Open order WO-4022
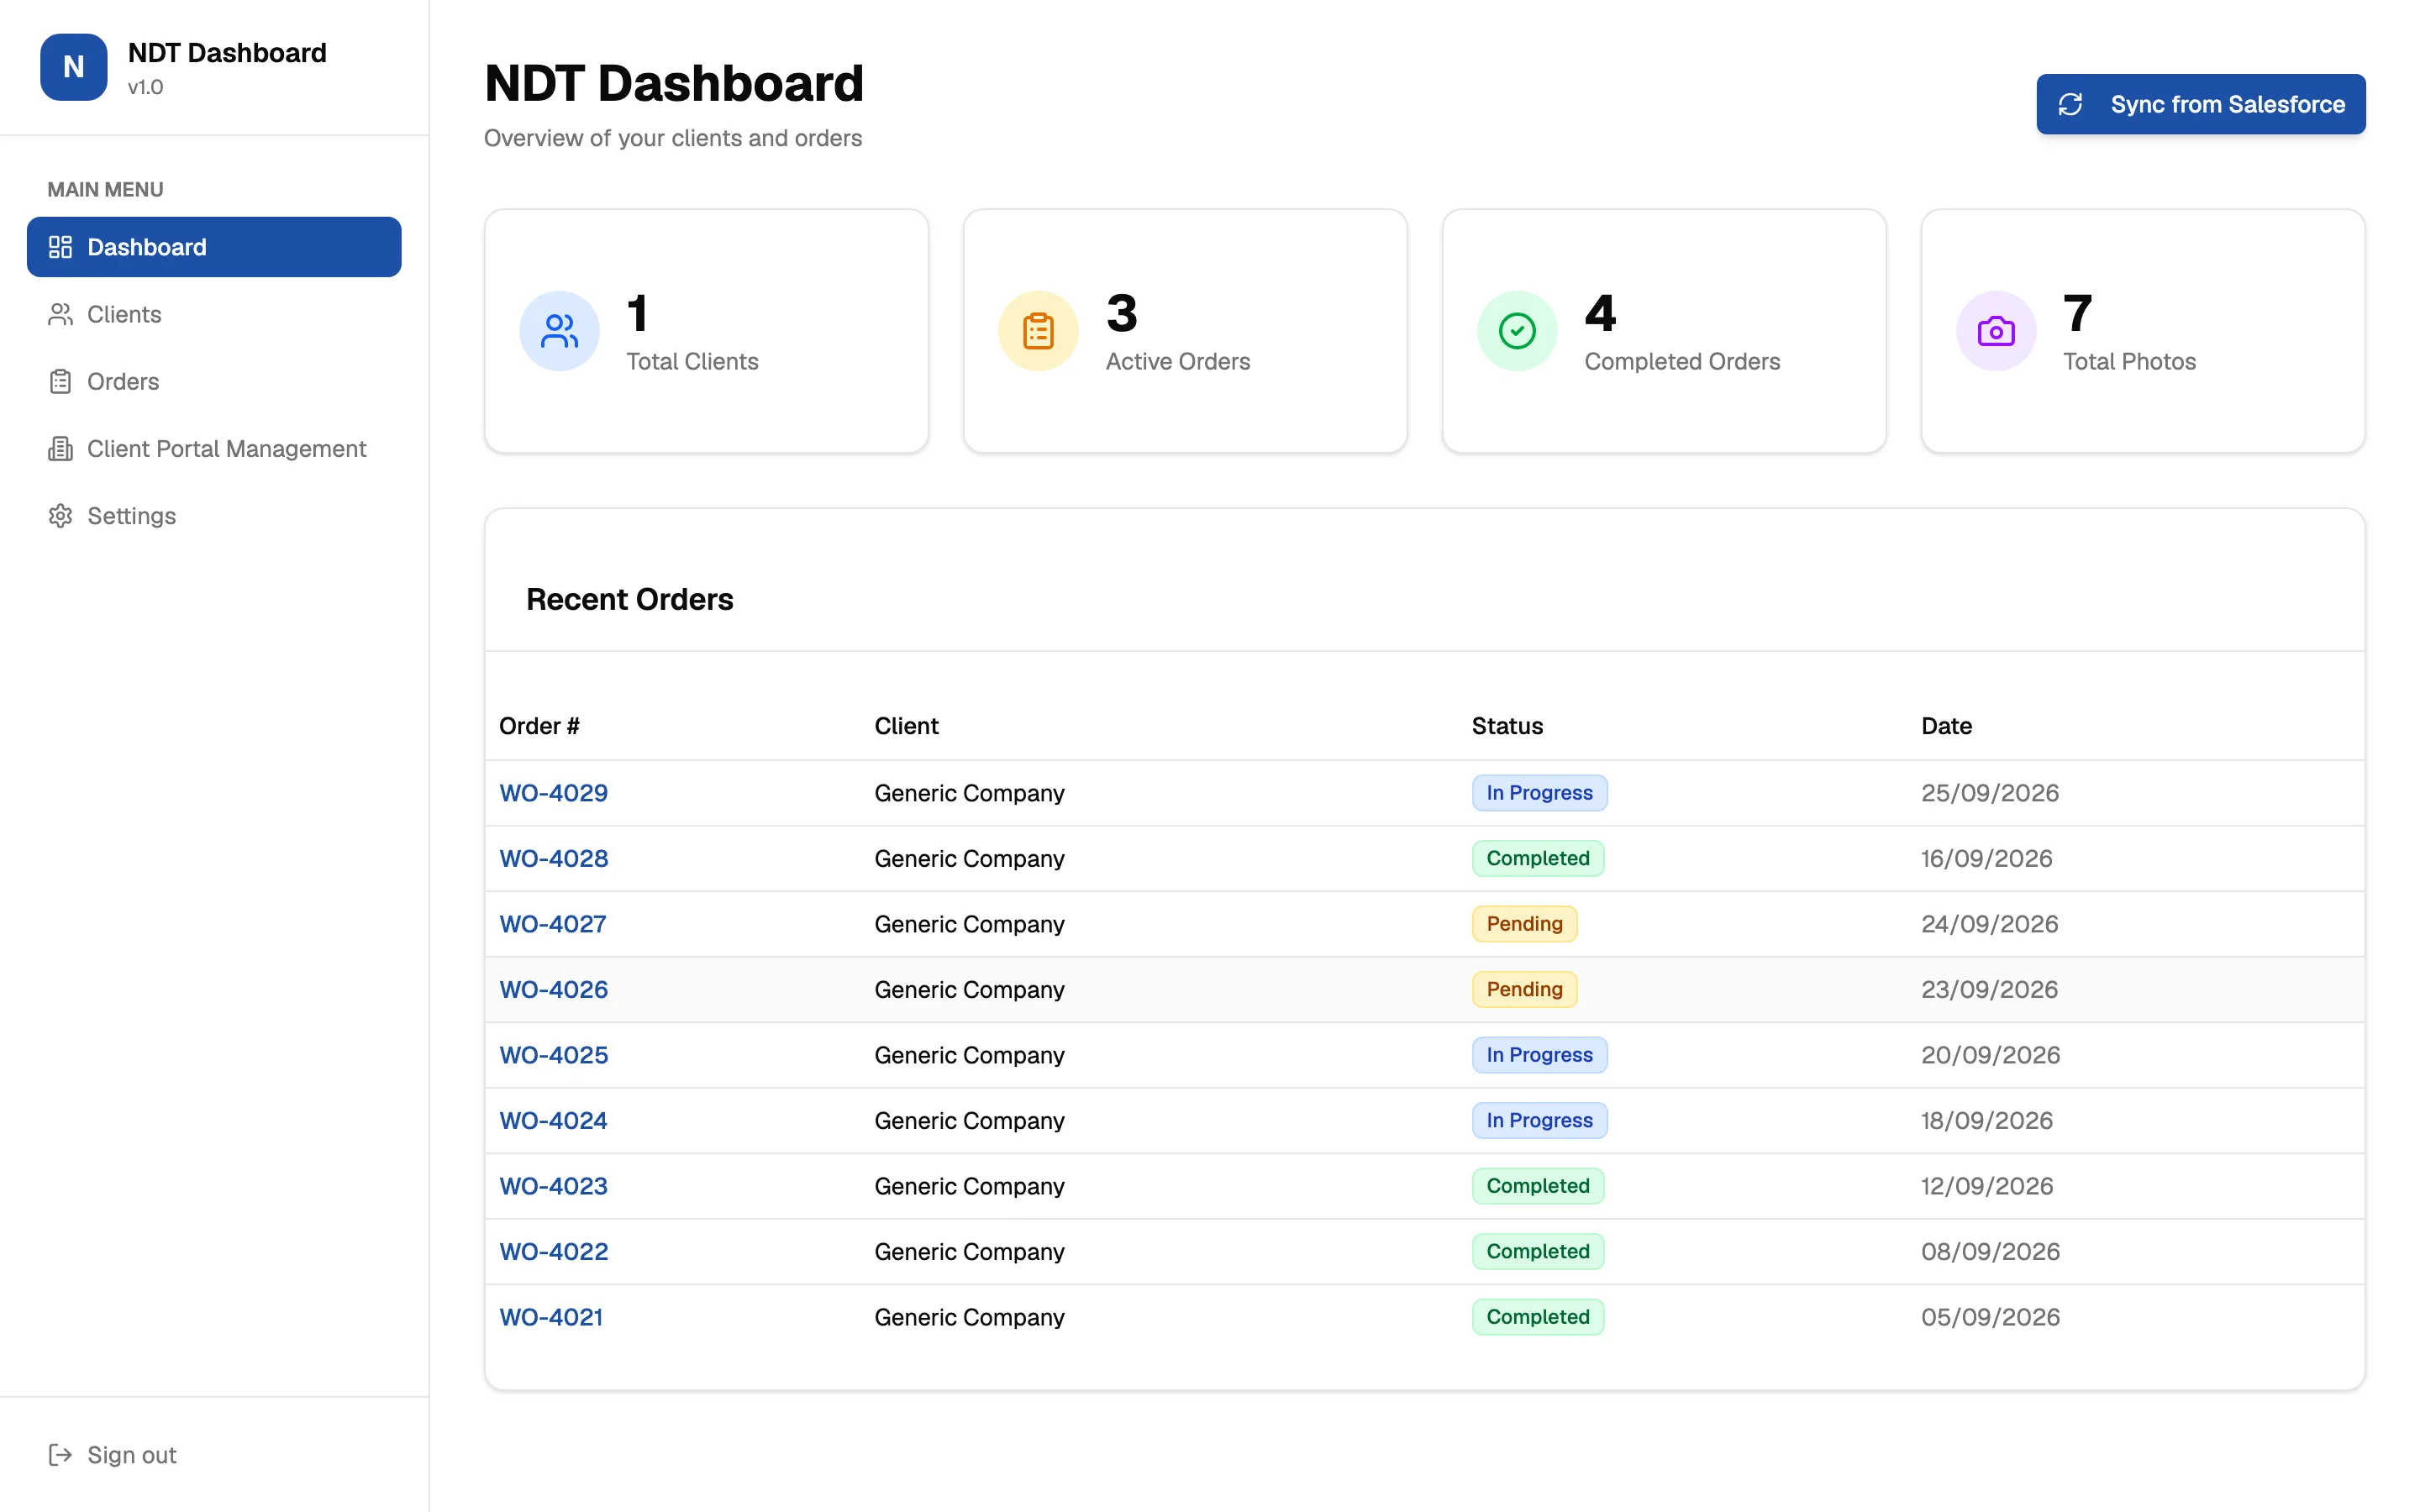Viewport: 2420px width, 1512px height. pyautogui.click(x=553, y=1251)
